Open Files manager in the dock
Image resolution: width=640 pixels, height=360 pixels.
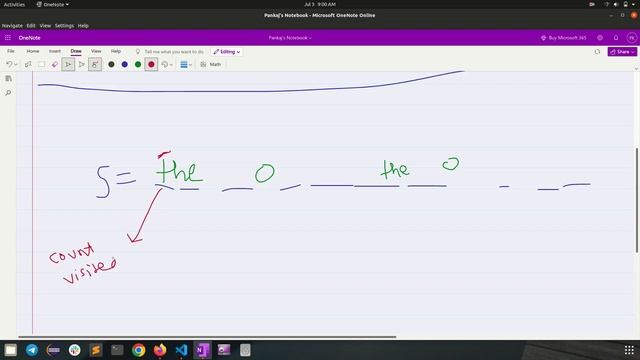tap(11, 350)
